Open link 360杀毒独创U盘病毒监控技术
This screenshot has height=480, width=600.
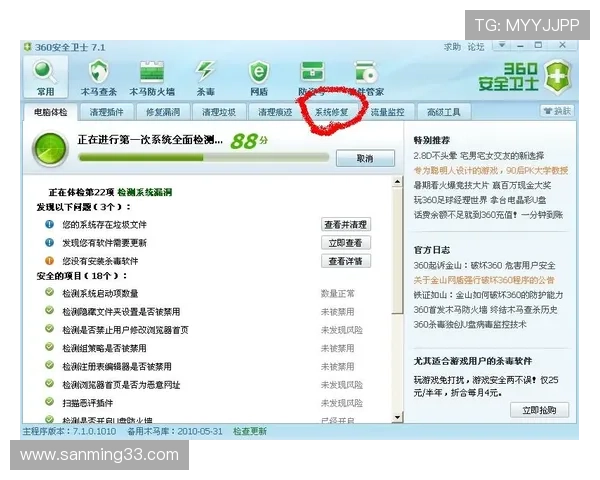[470, 324]
